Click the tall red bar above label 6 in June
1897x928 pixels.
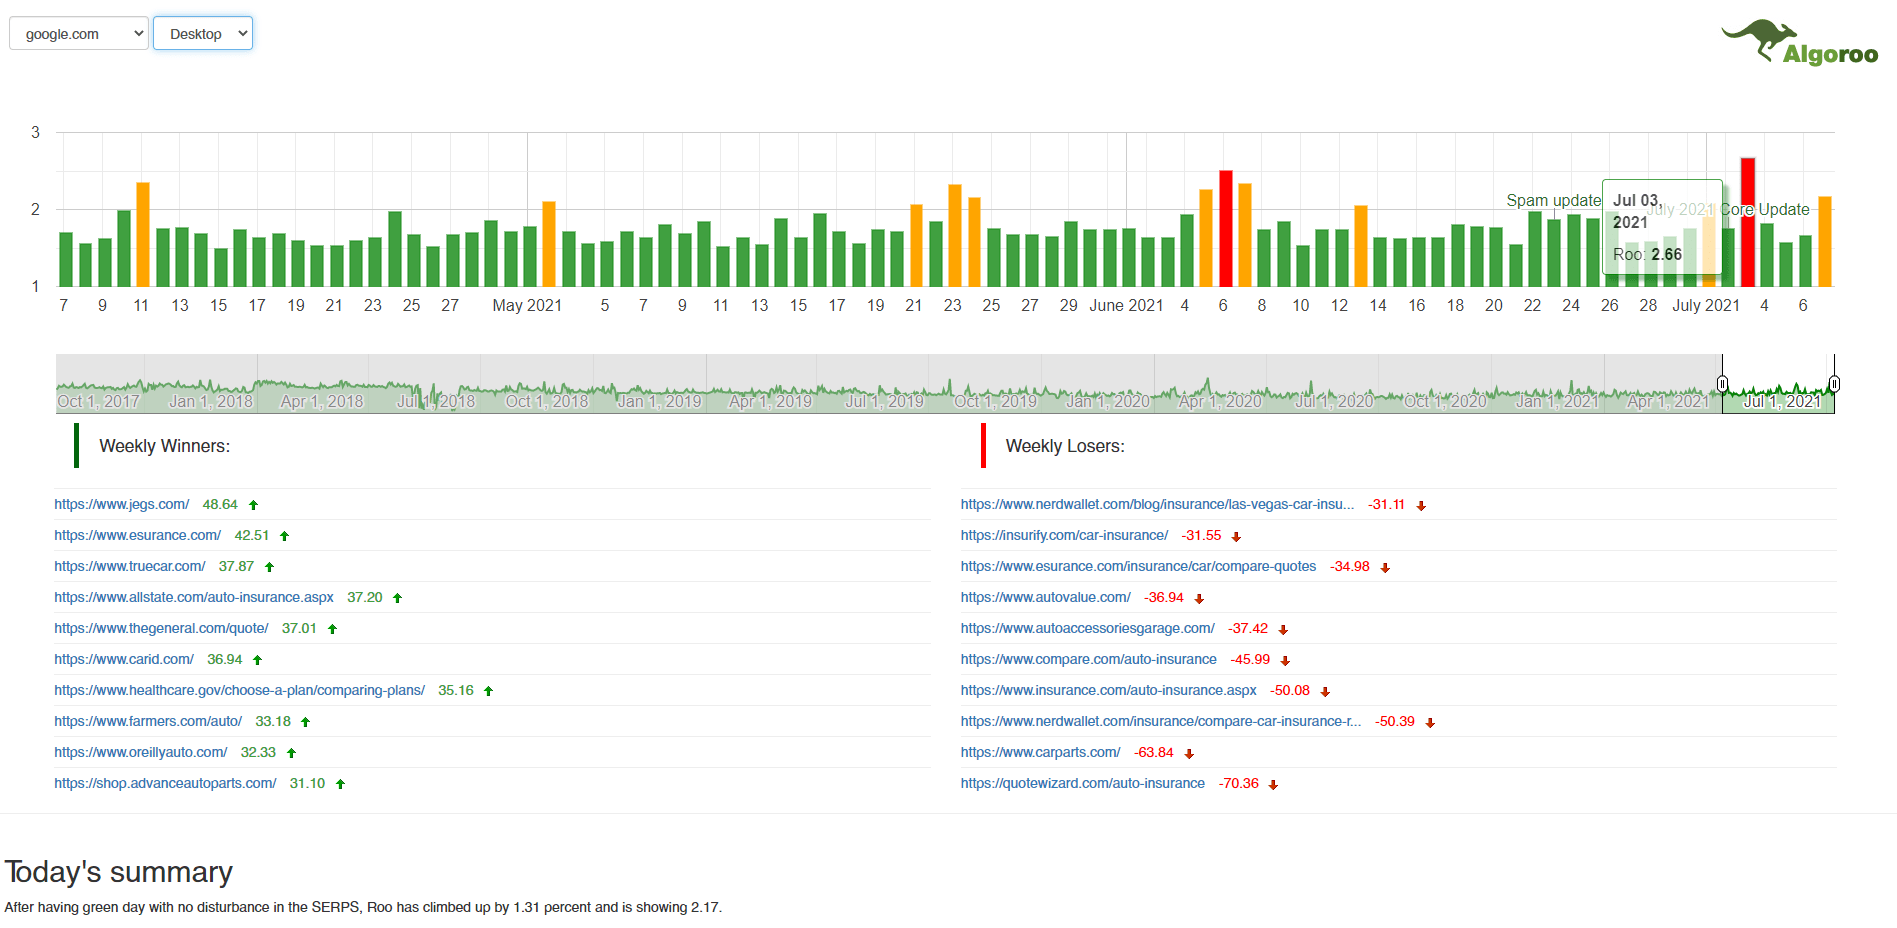(1226, 229)
